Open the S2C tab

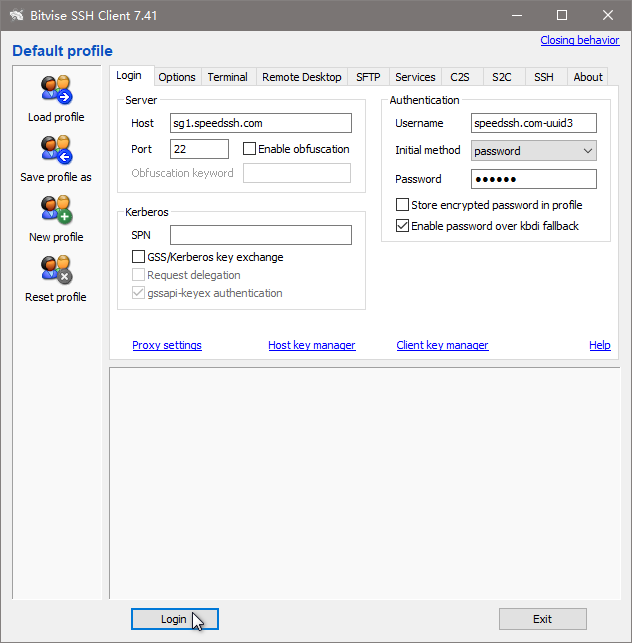[502, 77]
